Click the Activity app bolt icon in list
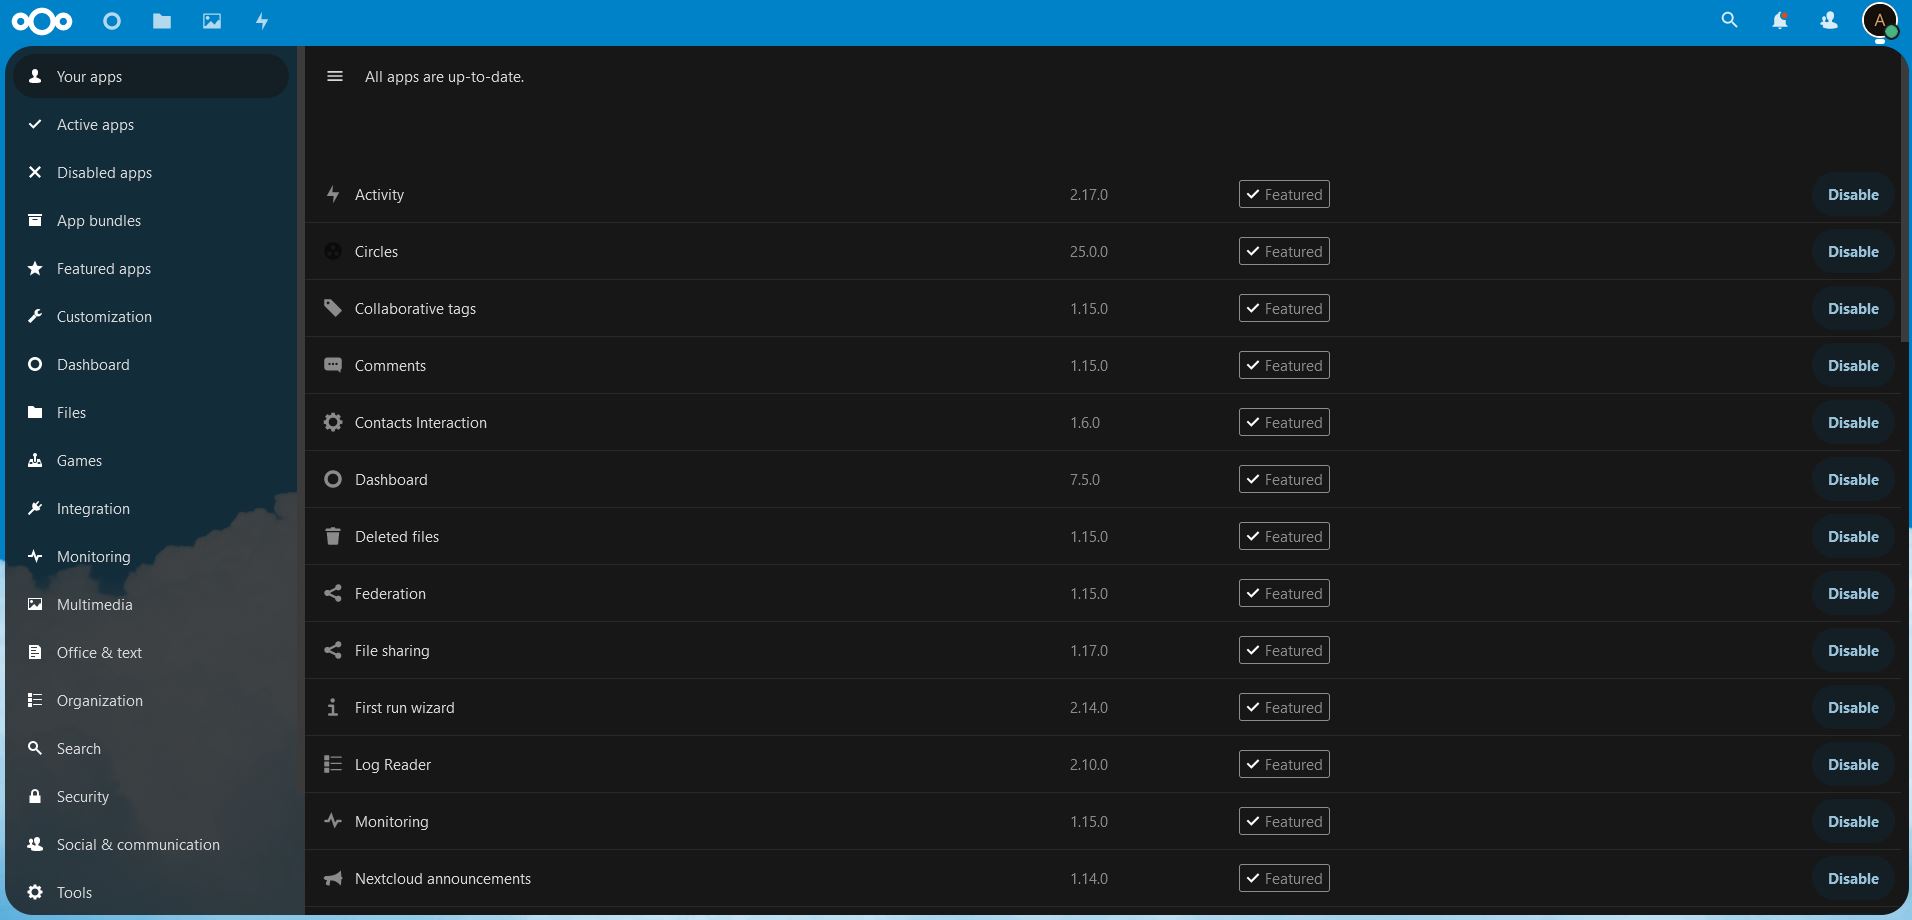Viewport: 1912px width, 920px height. (x=333, y=194)
